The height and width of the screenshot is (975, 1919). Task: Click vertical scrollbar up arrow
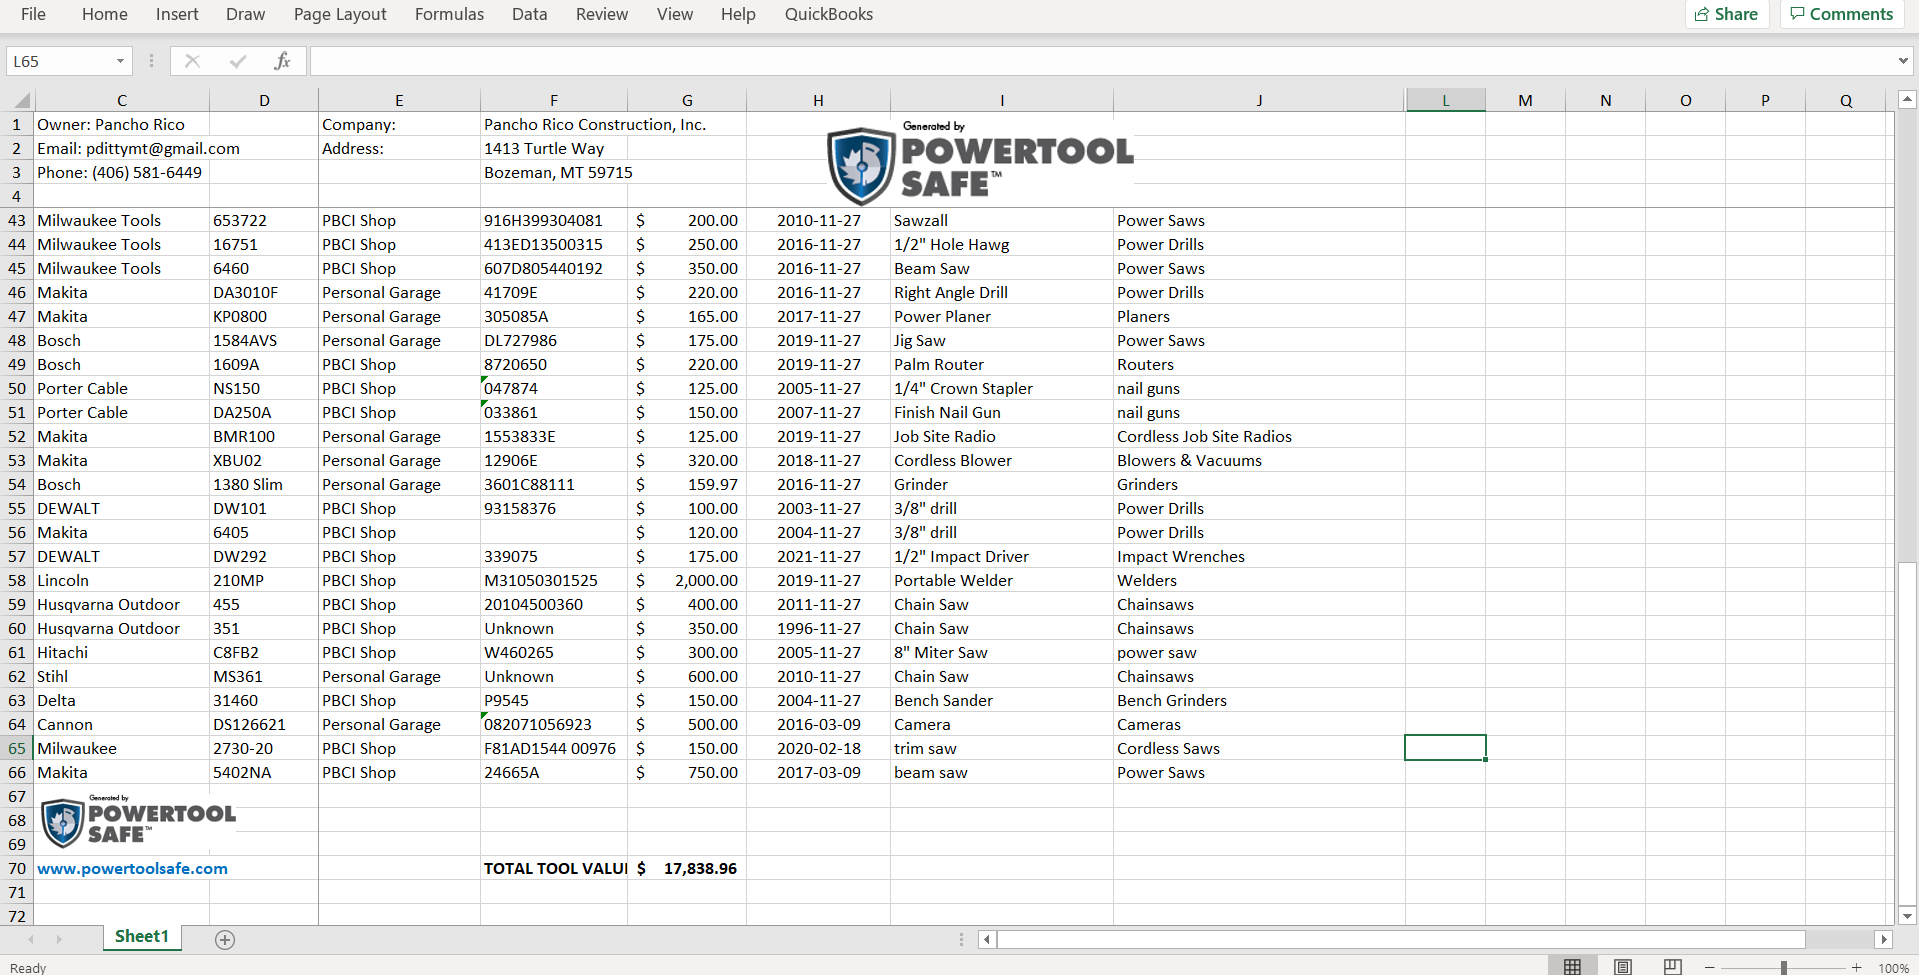tap(1907, 99)
